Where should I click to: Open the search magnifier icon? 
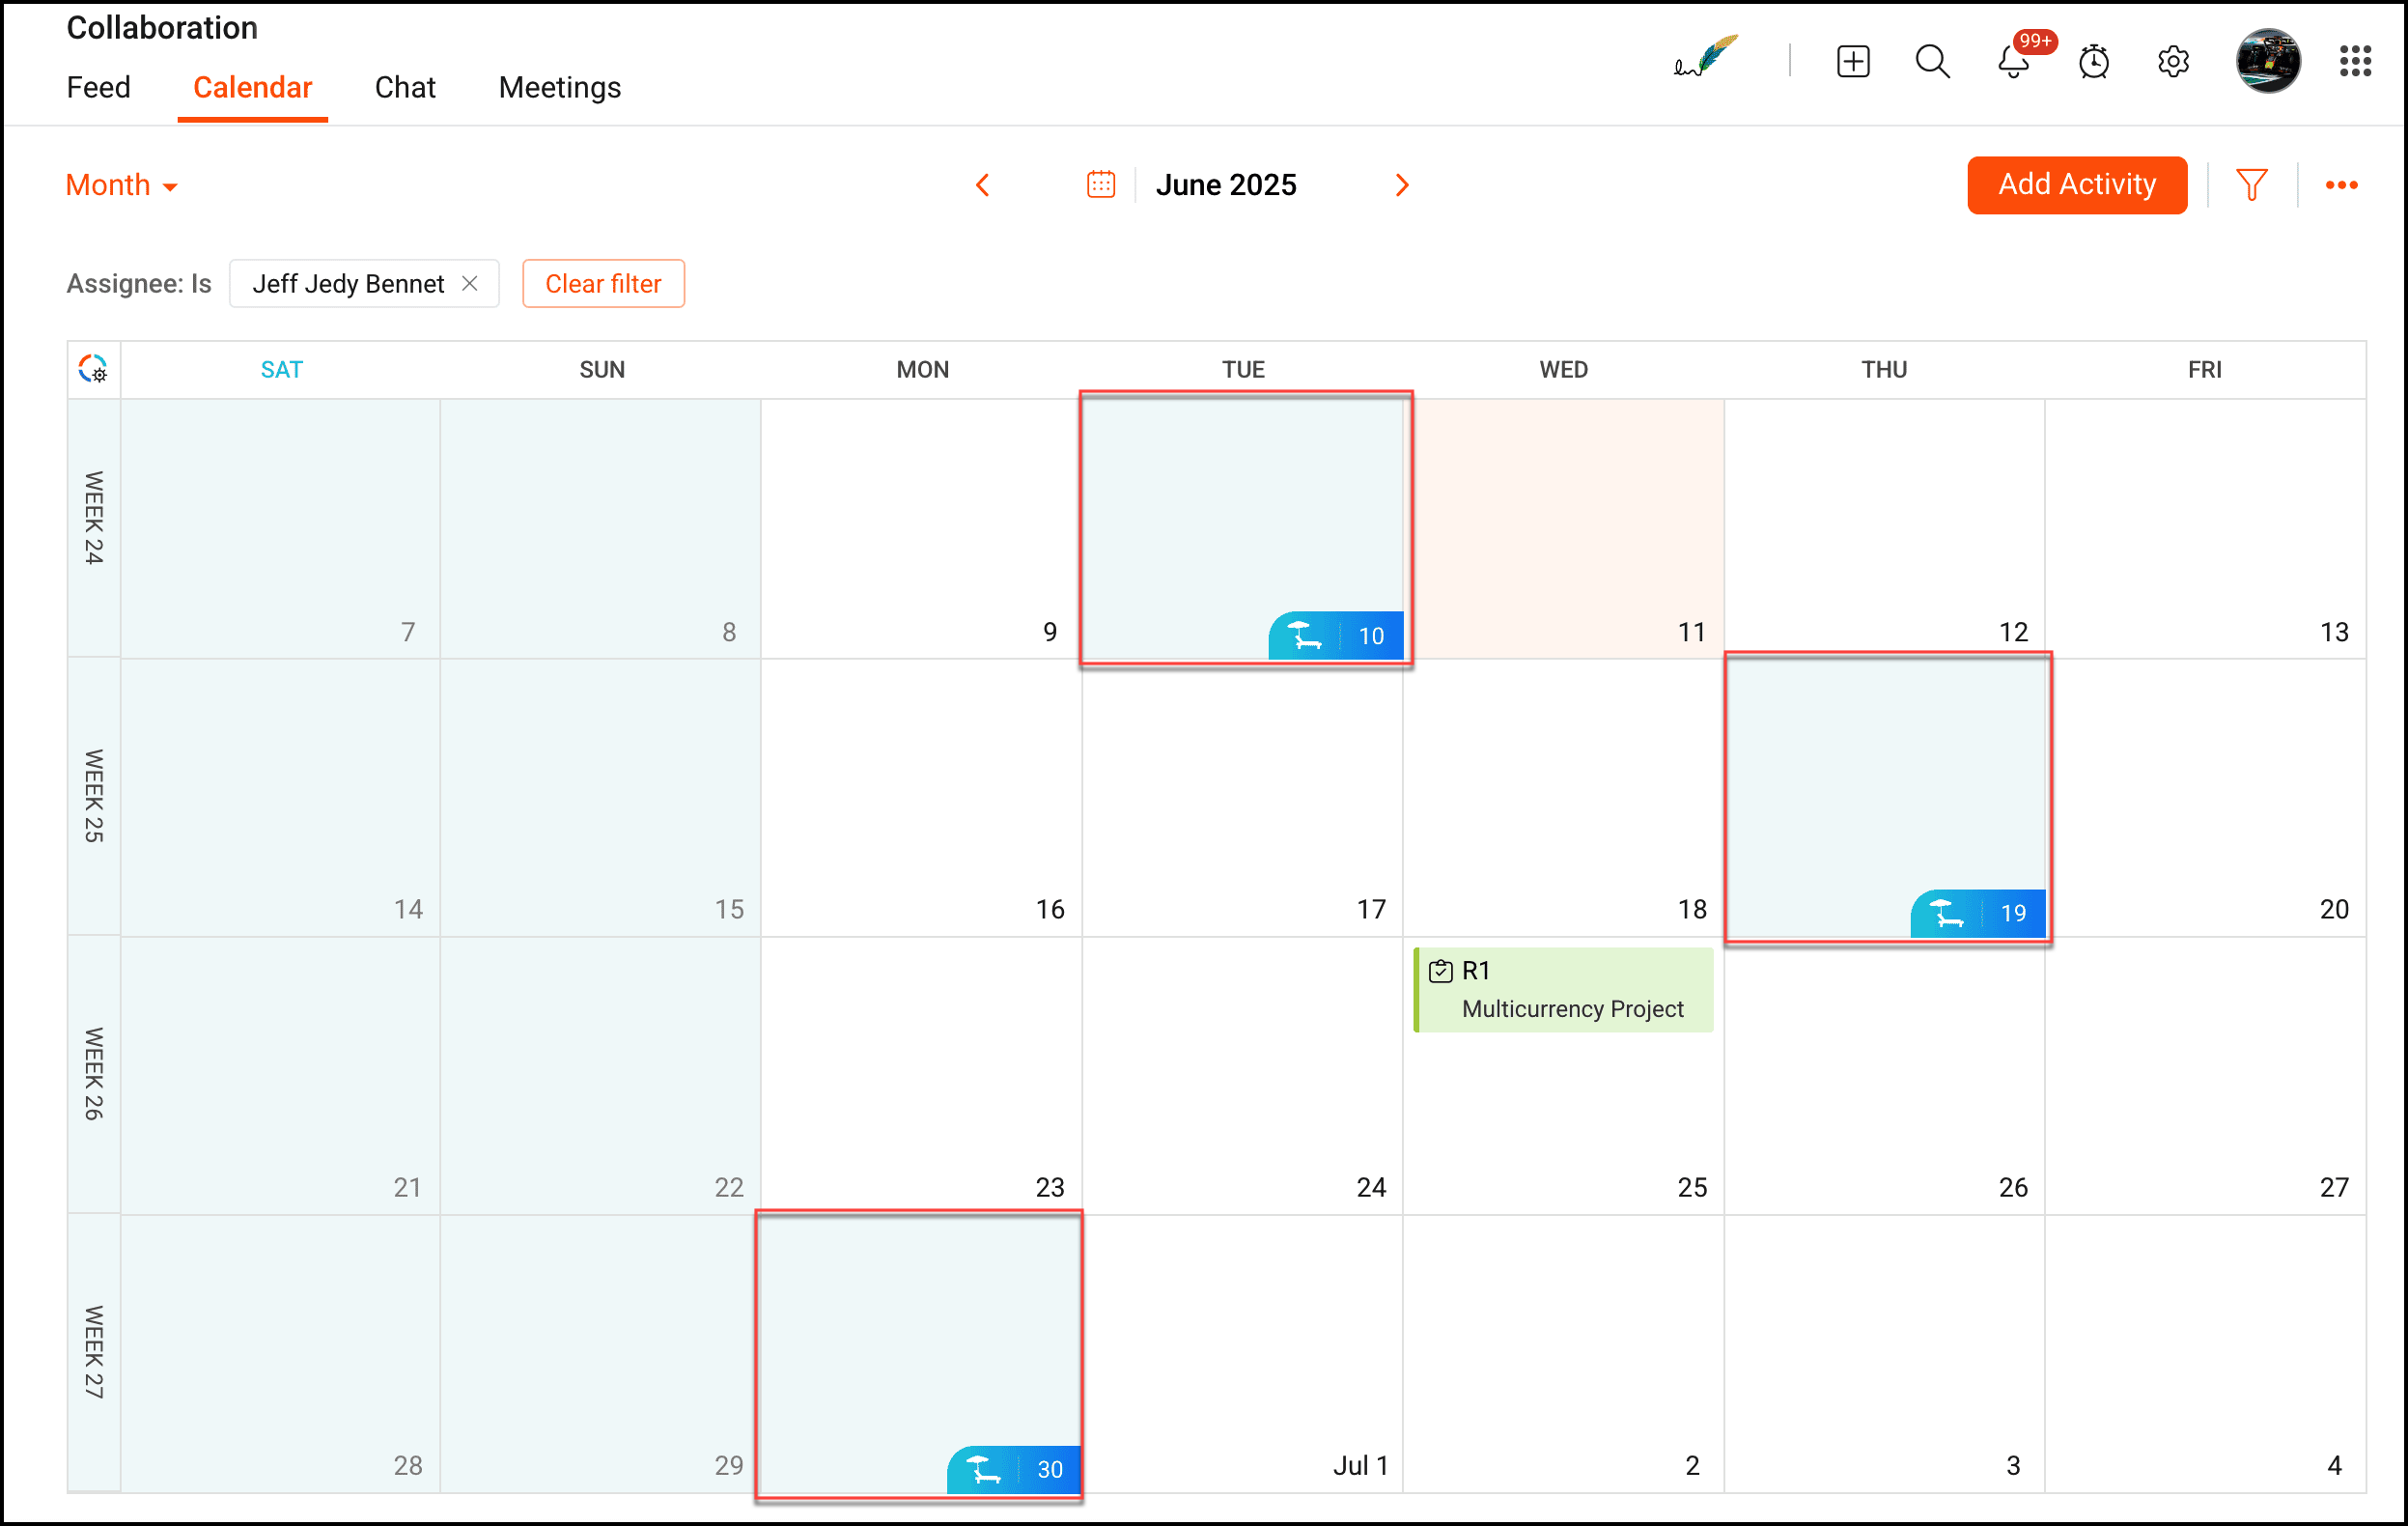[1932, 61]
